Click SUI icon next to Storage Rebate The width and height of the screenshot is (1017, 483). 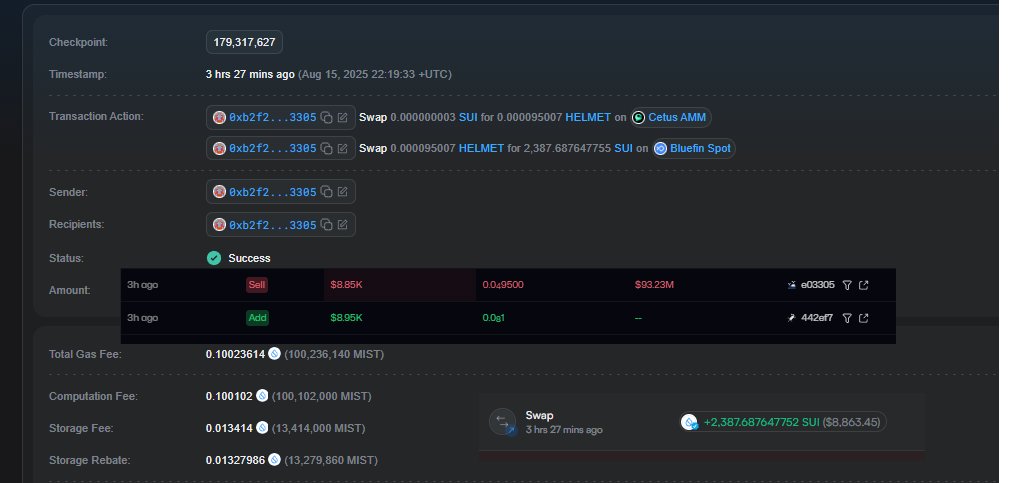pyautogui.click(x=274, y=460)
